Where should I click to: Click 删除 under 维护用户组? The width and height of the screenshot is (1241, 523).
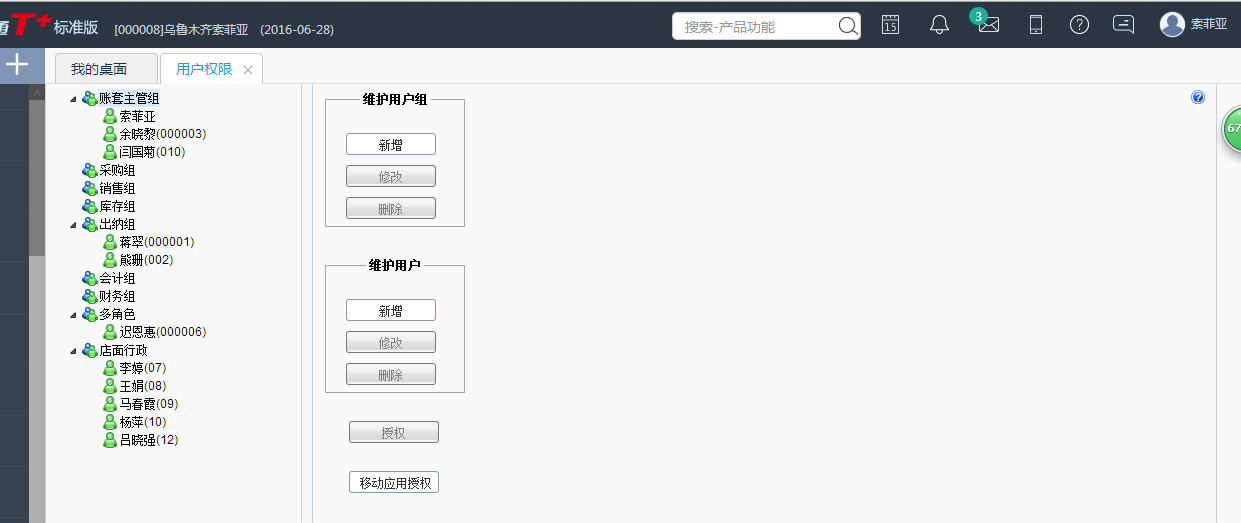tap(391, 208)
